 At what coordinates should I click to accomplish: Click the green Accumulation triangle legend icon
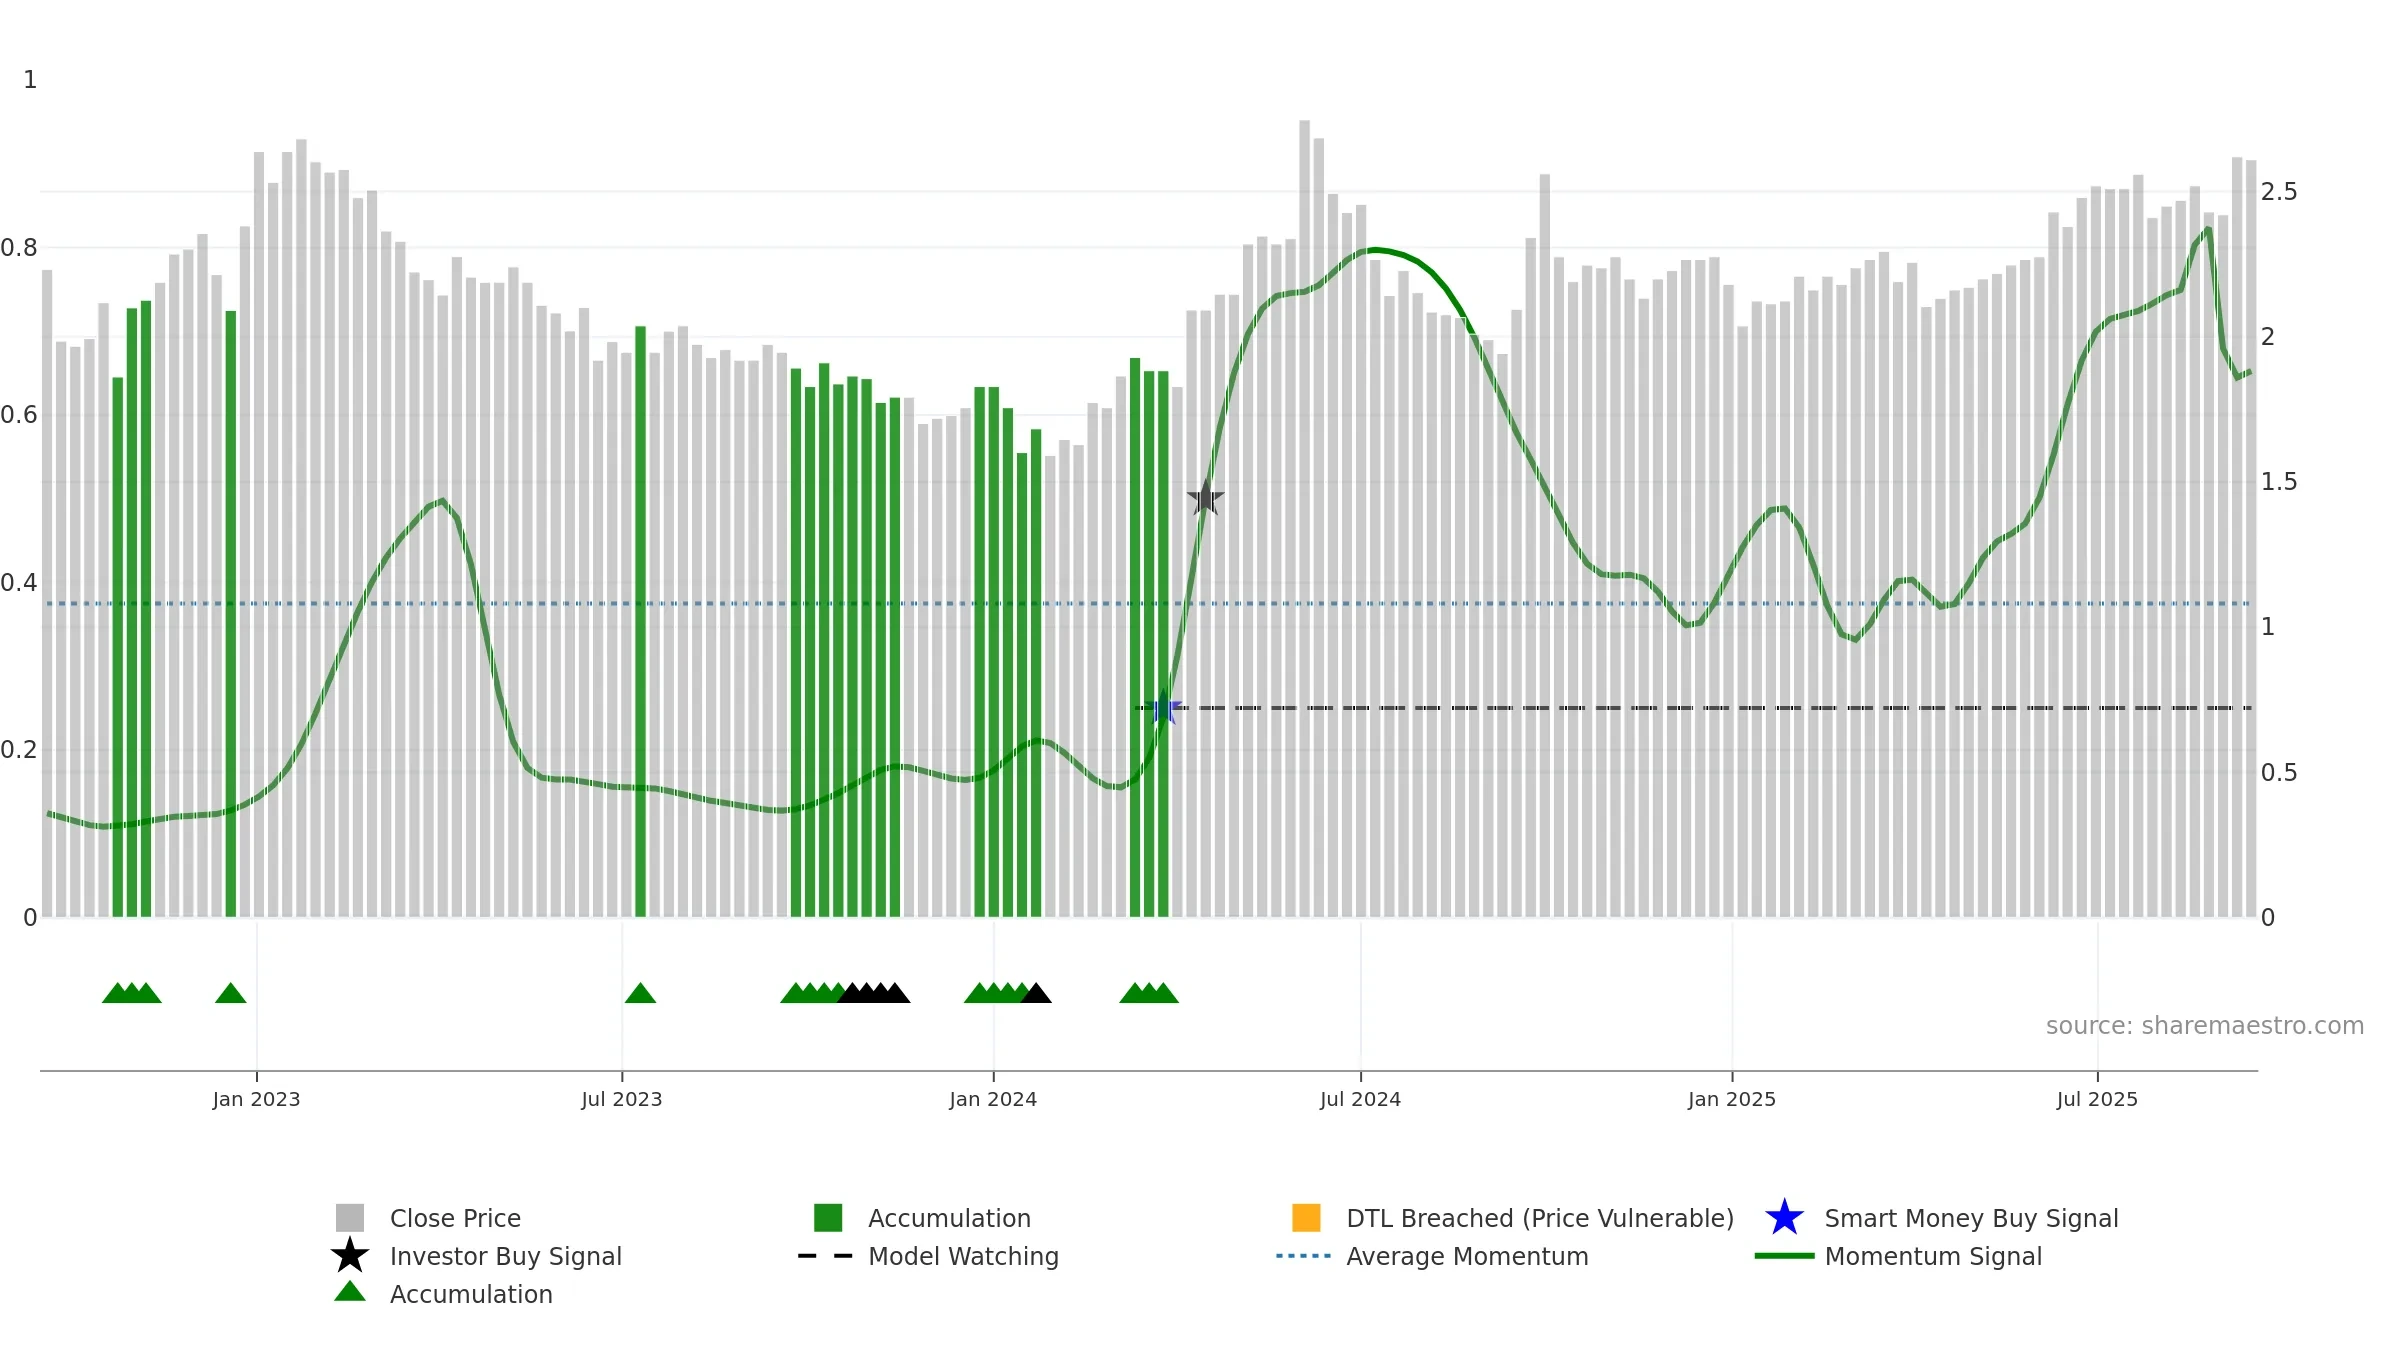(350, 1291)
